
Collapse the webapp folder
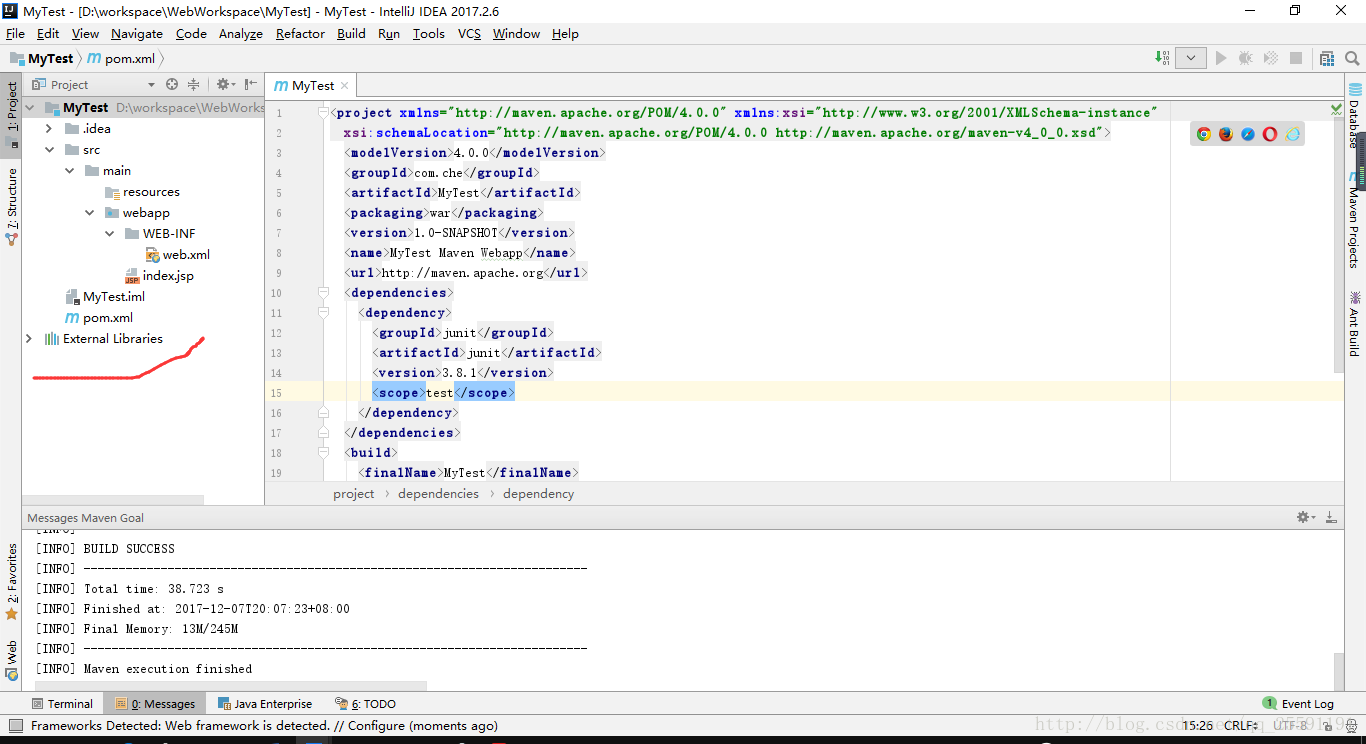pyautogui.click(x=89, y=212)
